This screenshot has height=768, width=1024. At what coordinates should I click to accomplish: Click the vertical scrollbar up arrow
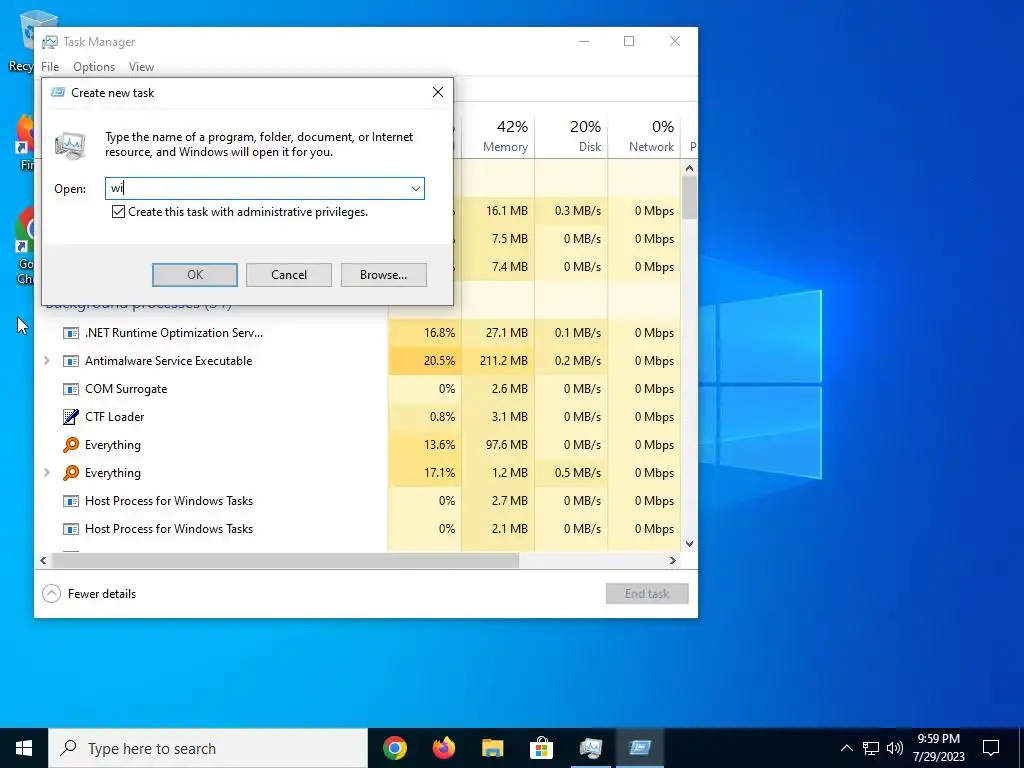coord(689,168)
